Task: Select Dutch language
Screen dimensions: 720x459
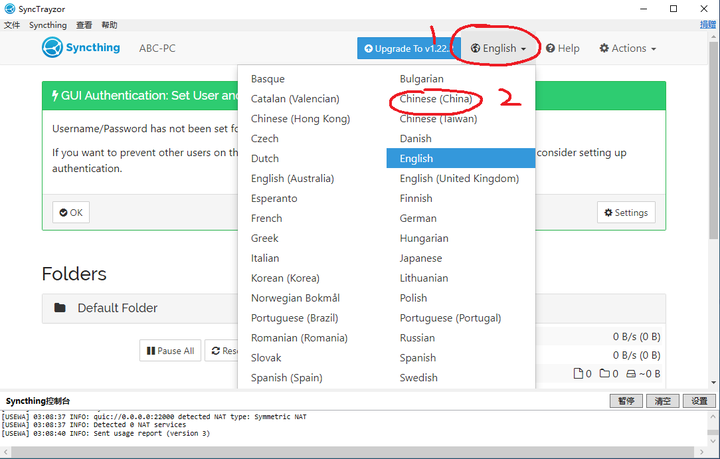Action: (264, 158)
